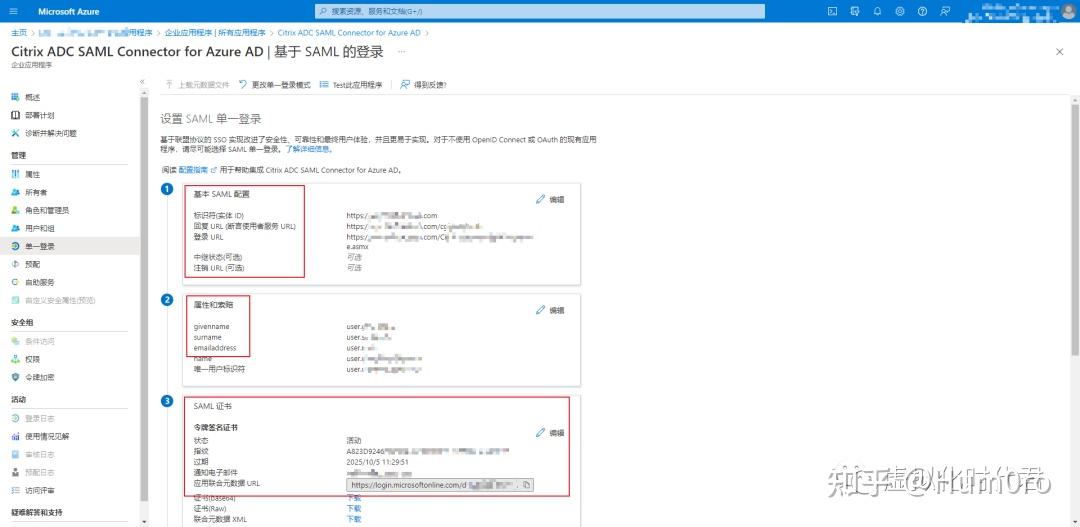Click the 单一登录 icon in the sidebar
This screenshot has width=1080, height=527.
[15, 246]
